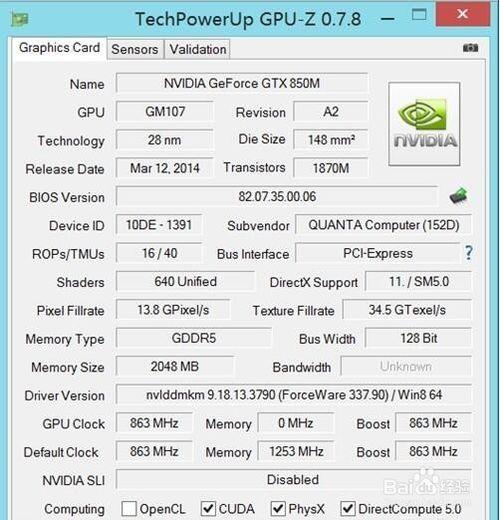Click the Release Date value Mar 12, 2014
The image size is (500, 520).
tap(165, 168)
